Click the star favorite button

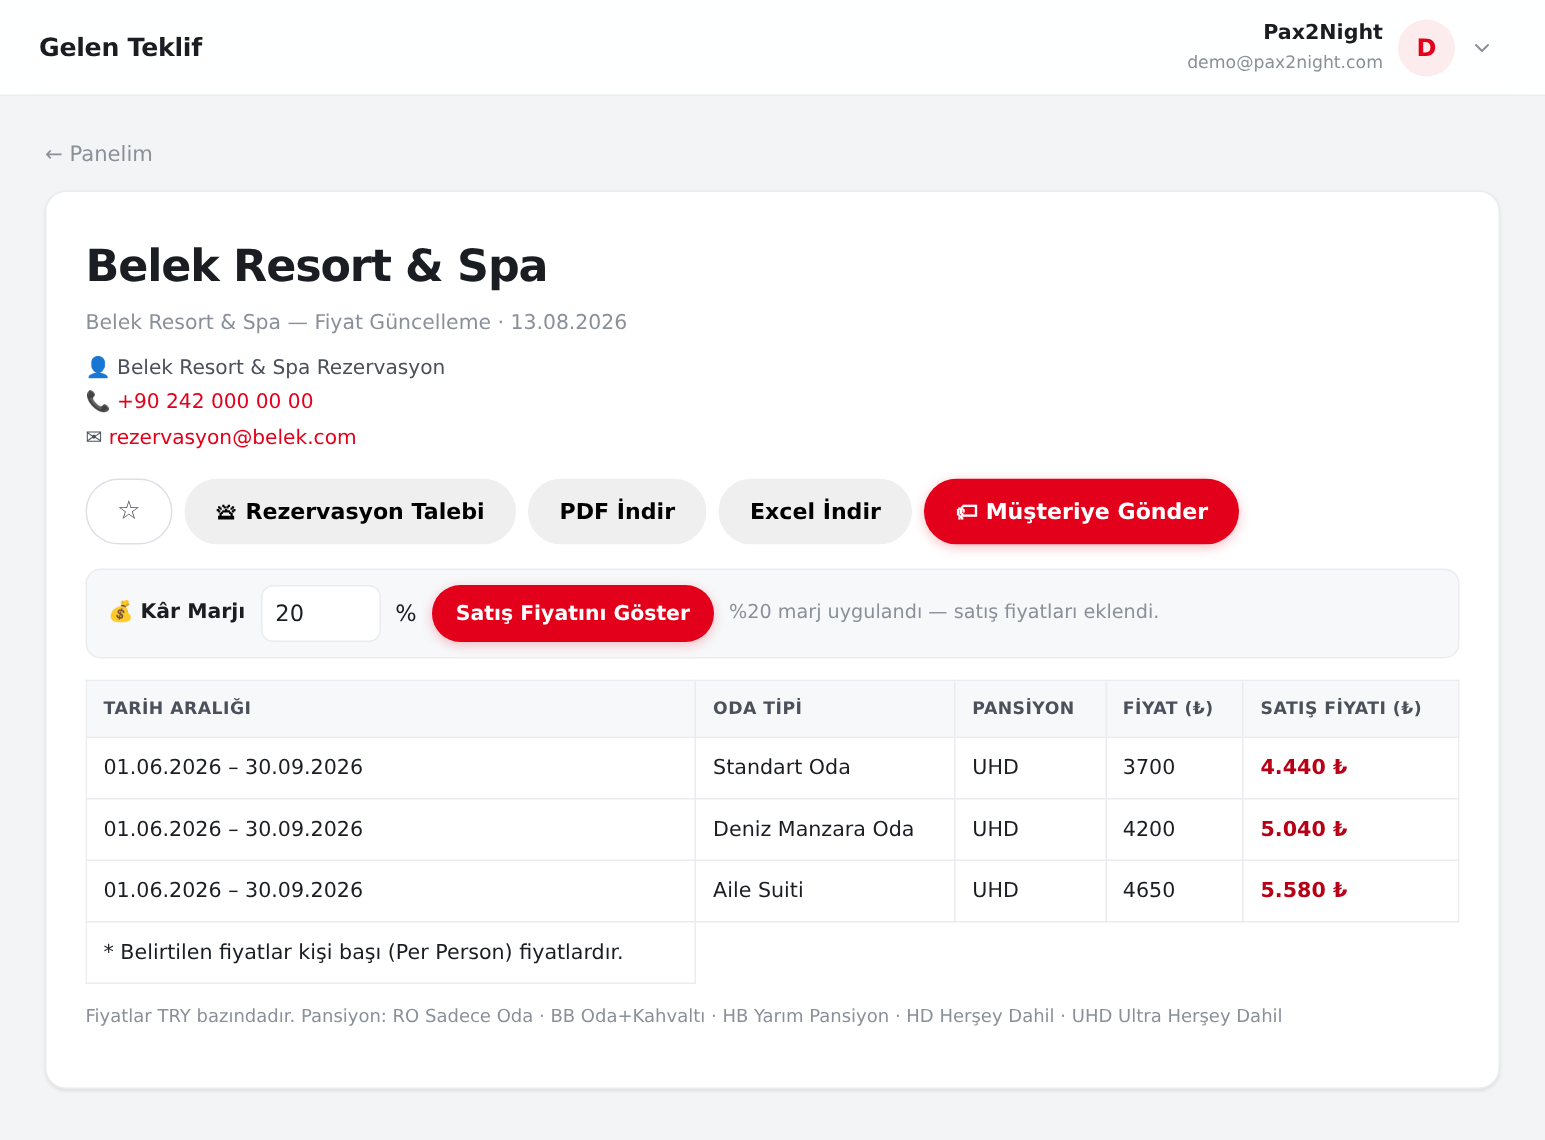point(129,511)
